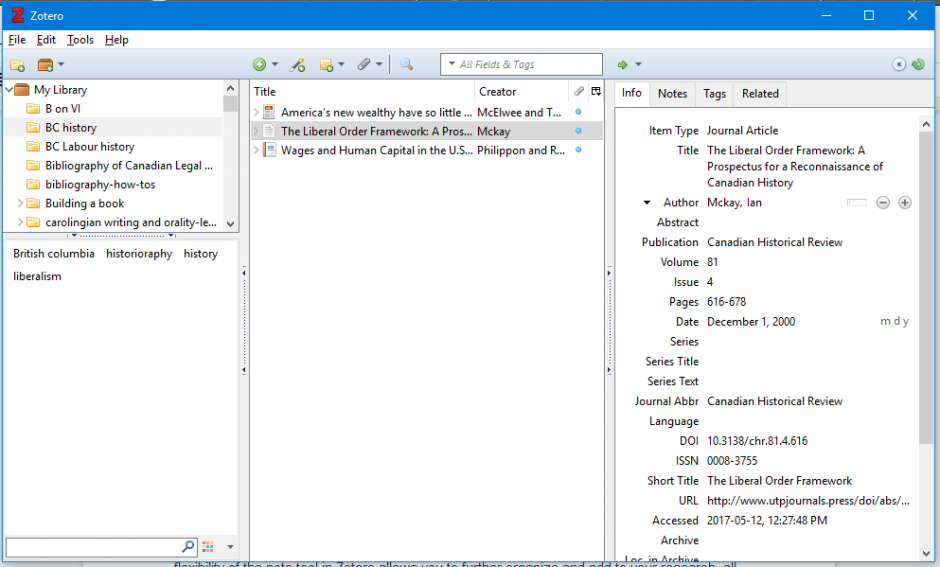Open the search mode dropdown in search box
The height and width of the screenshot is (567, 940).
[452, 64]
